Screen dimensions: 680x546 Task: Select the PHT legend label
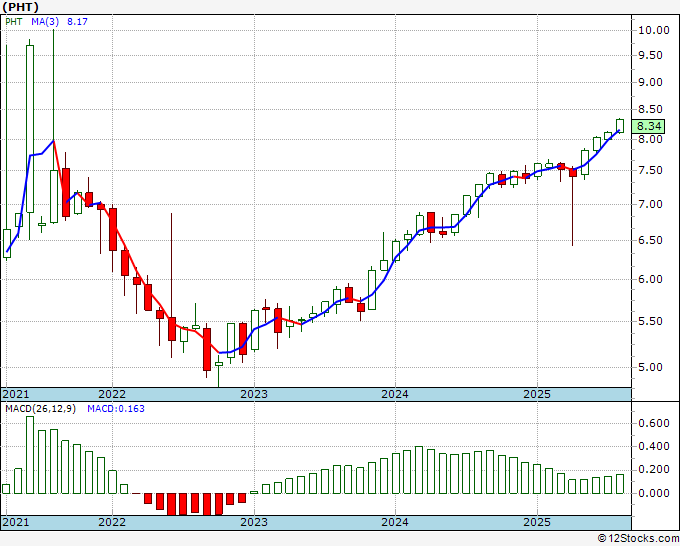tap(13, 22)
